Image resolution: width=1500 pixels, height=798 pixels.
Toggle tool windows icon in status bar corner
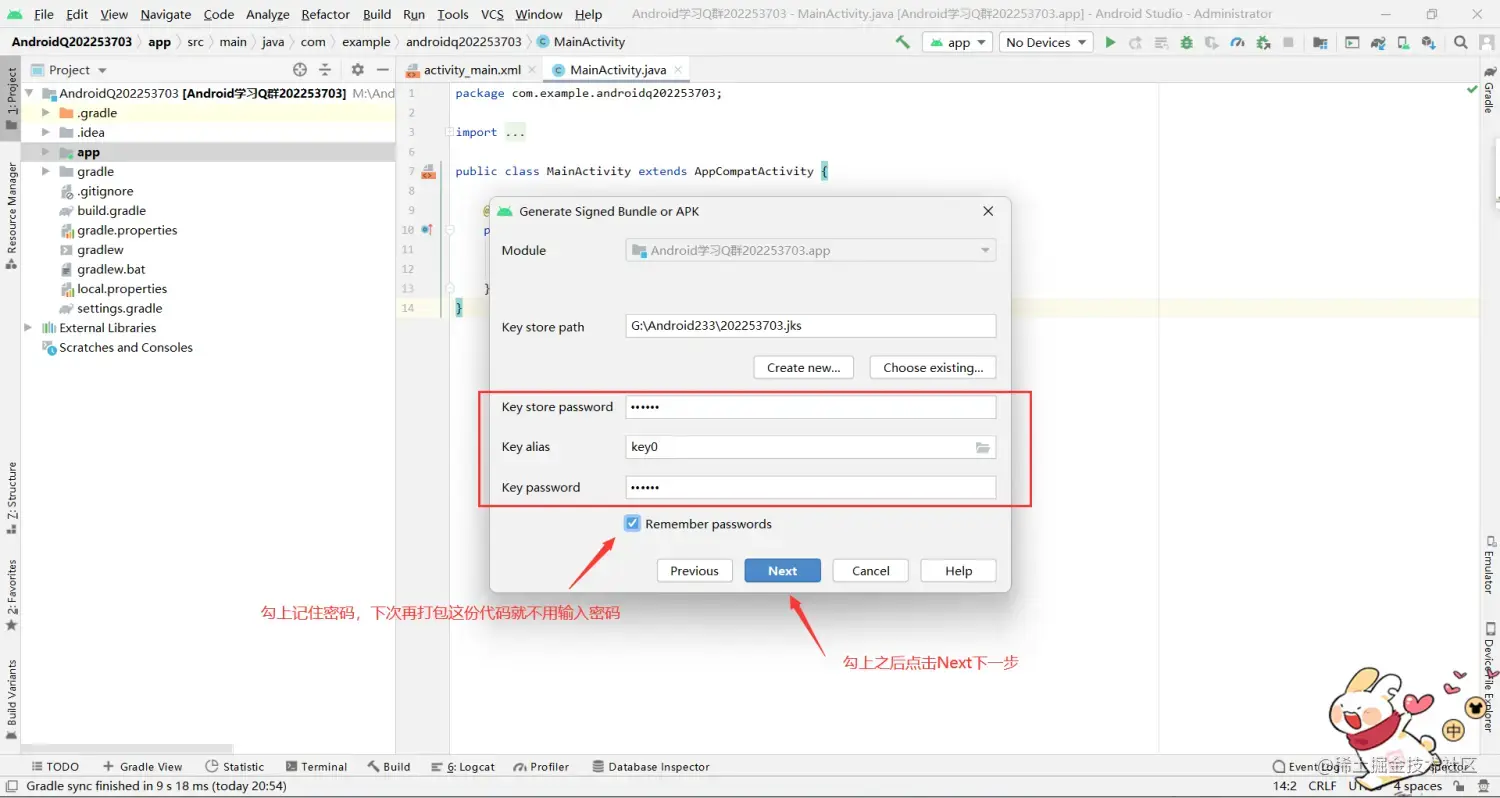point(10,787)
